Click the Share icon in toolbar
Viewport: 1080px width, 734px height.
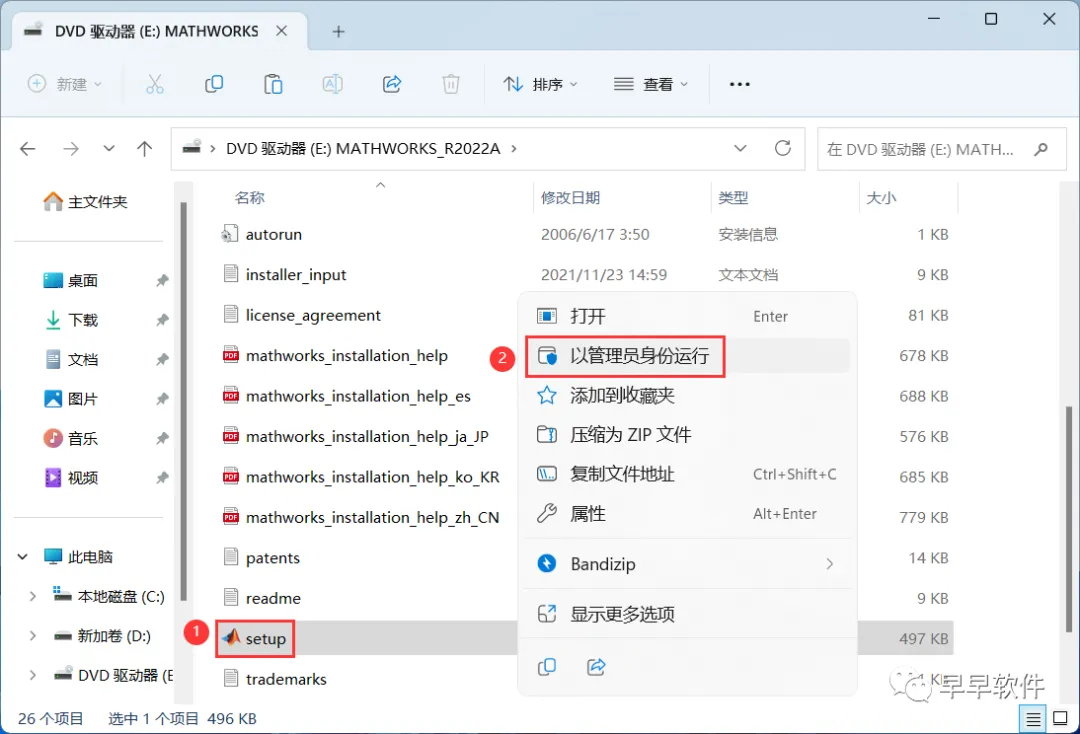coord(391,84)
